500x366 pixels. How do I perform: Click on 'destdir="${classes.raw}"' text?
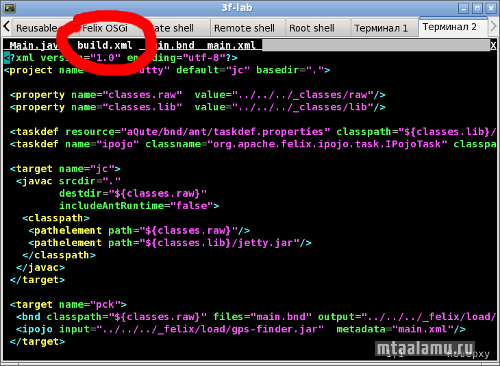coord(133,193)
